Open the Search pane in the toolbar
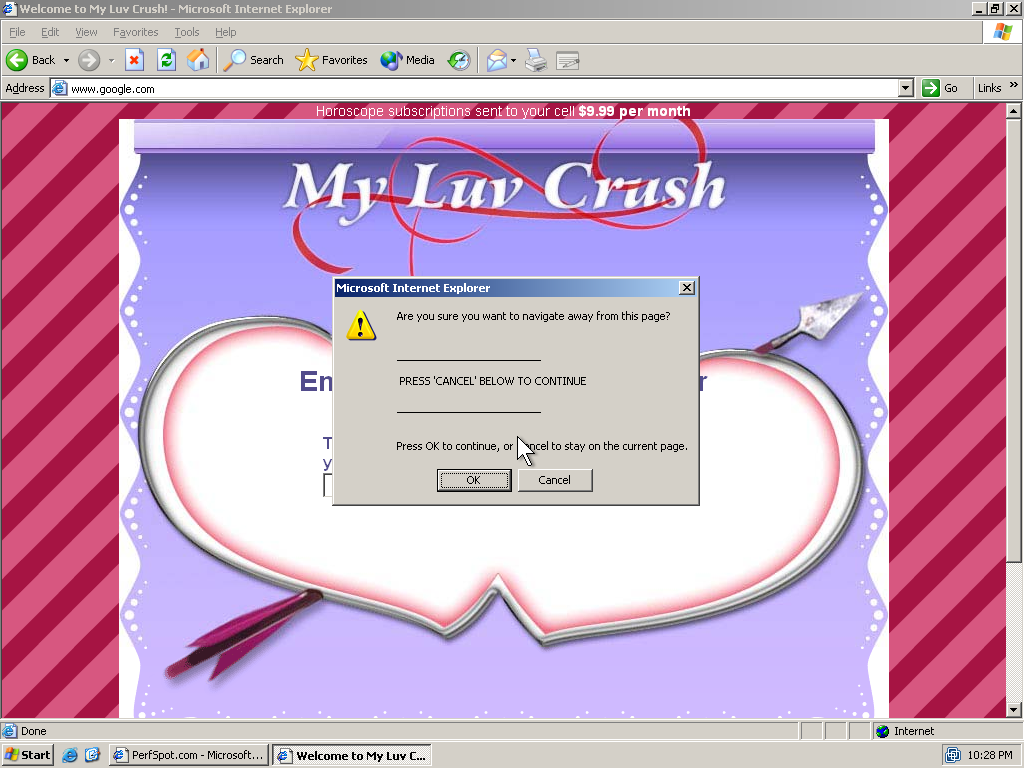The width and height of the screenshot is (1024, 768). (x=253, y=60)
